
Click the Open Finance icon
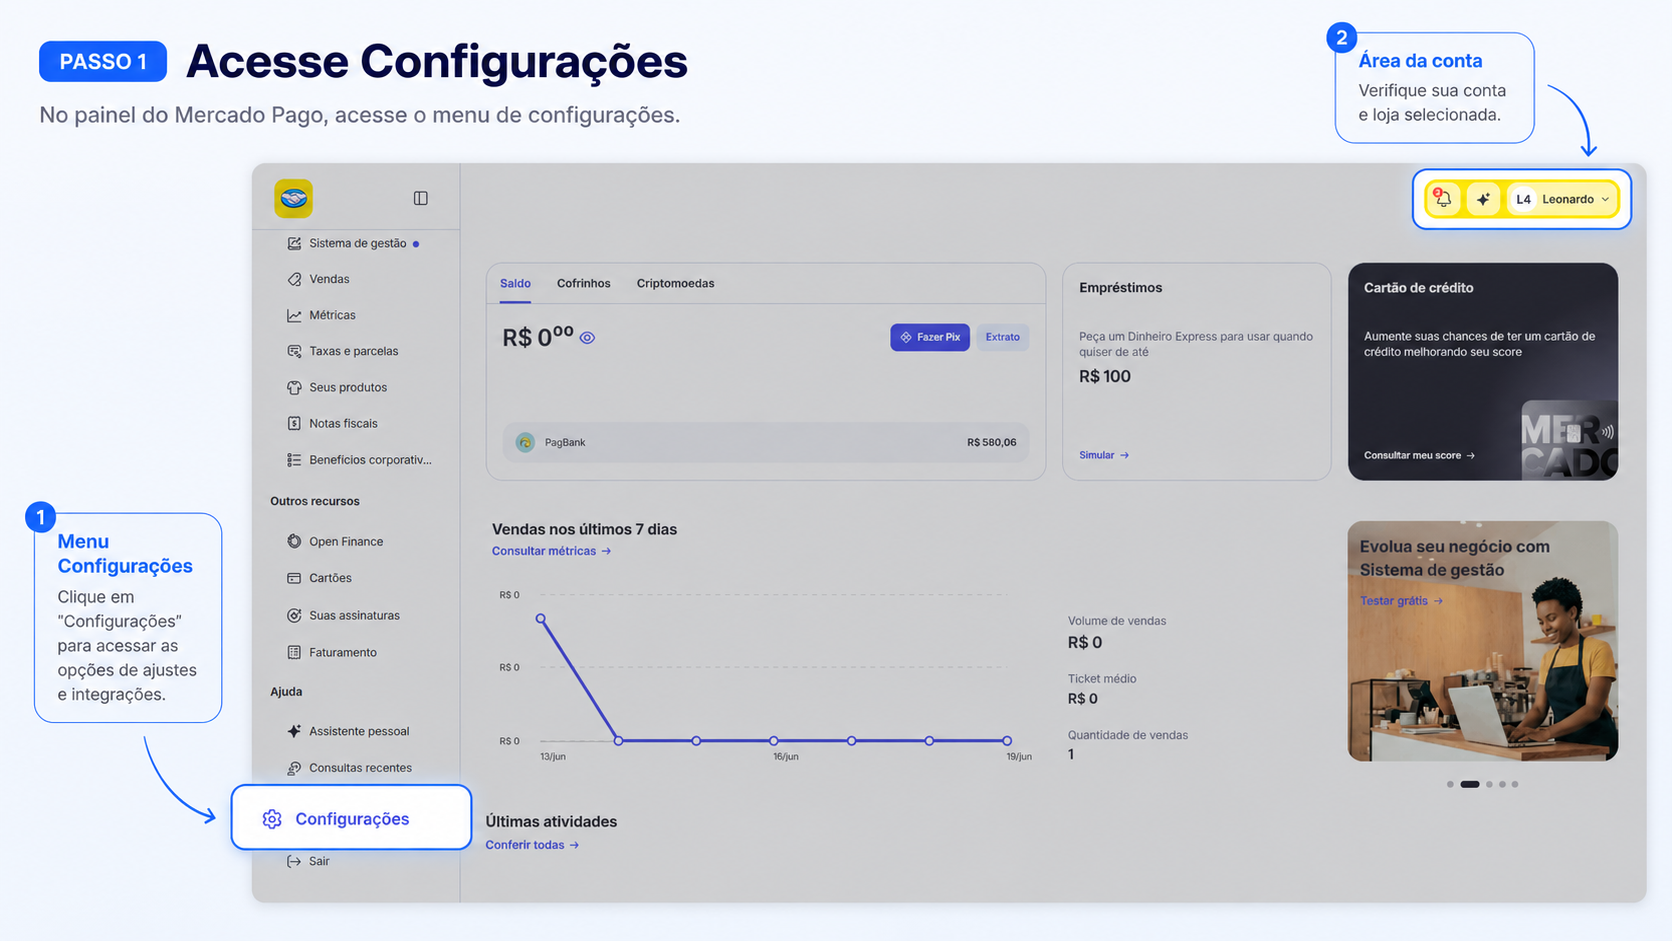tap(294, 541)
